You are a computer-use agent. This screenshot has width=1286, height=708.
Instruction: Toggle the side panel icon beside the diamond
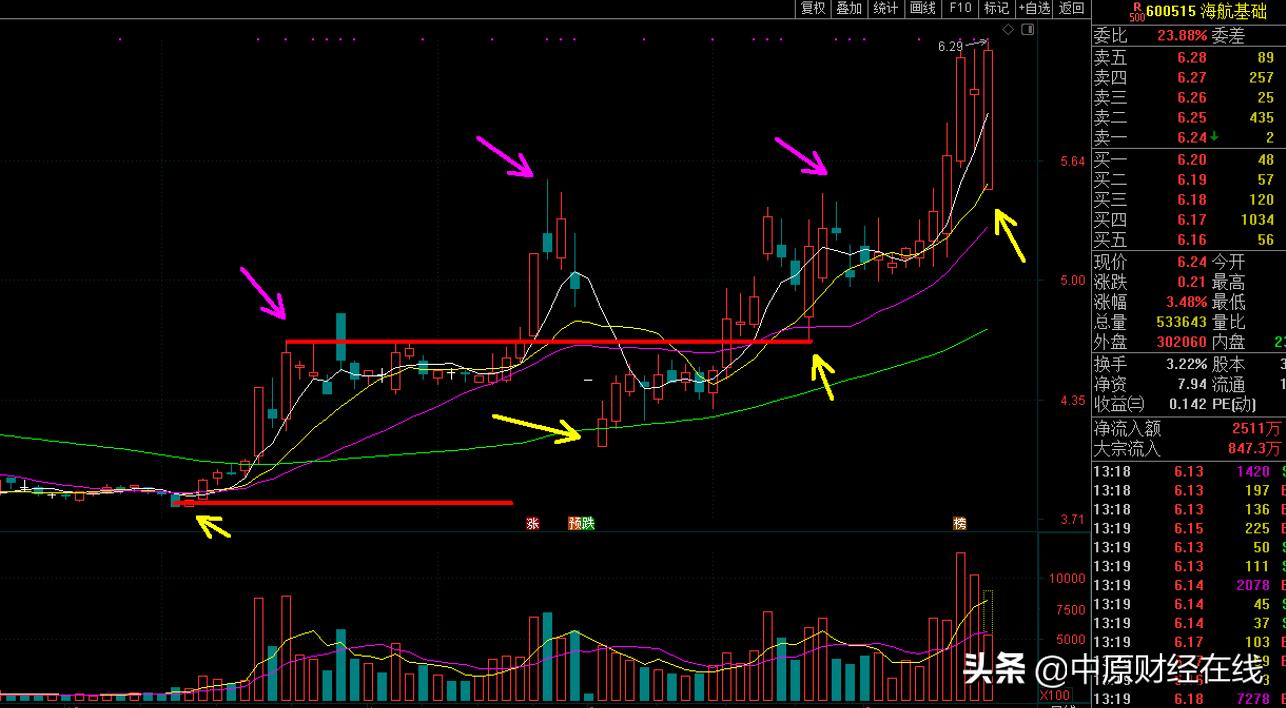pyautogui.click(x=1027, y=30)
